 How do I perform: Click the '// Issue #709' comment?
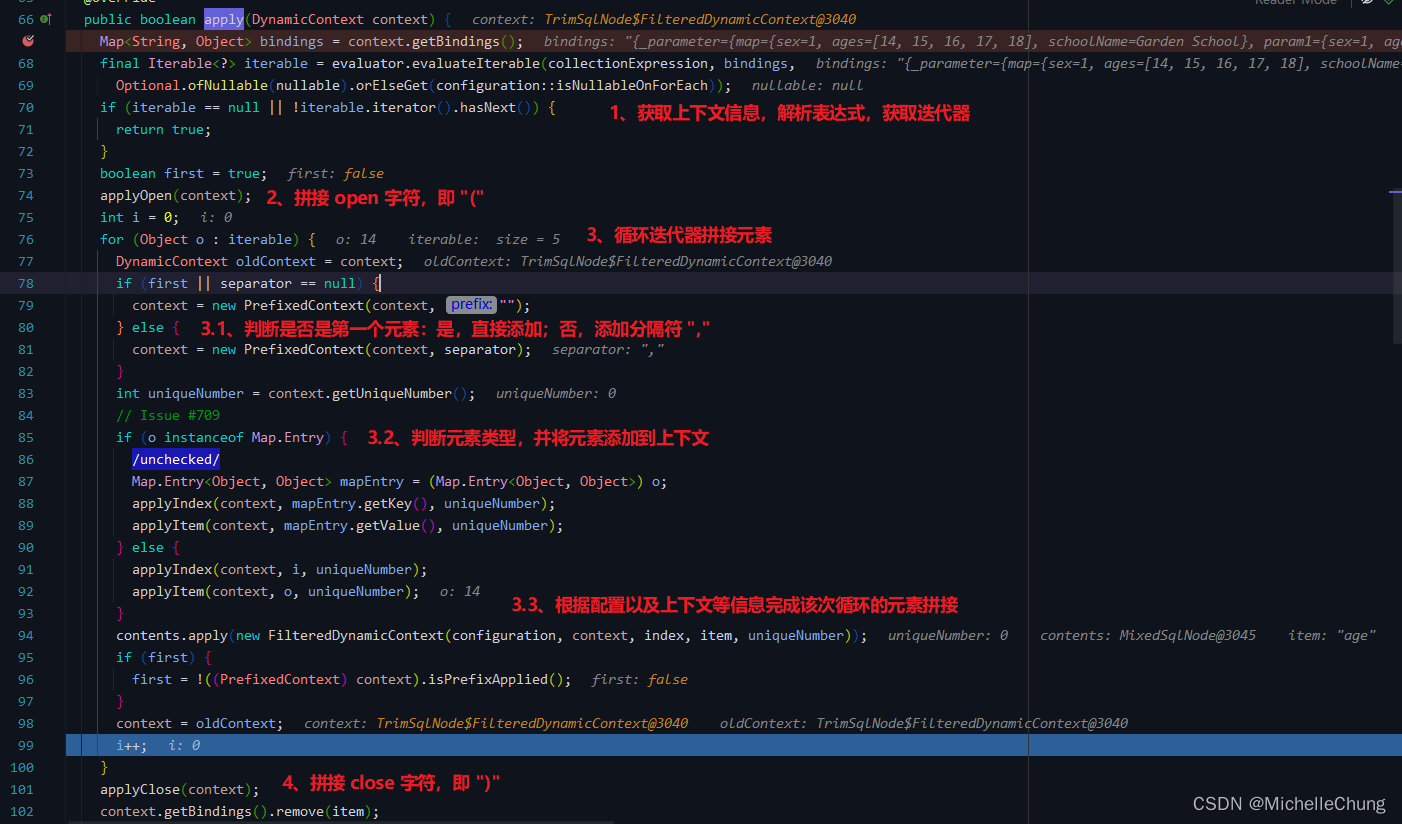tap(168, 415)
